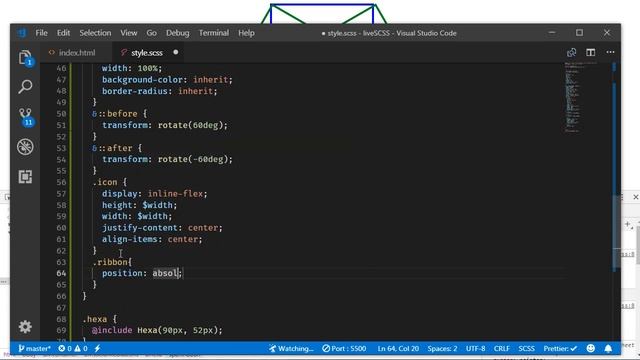Click 'width: 100%;' on line 46
This screenshot has height=360, width=640.
[132, 68]
